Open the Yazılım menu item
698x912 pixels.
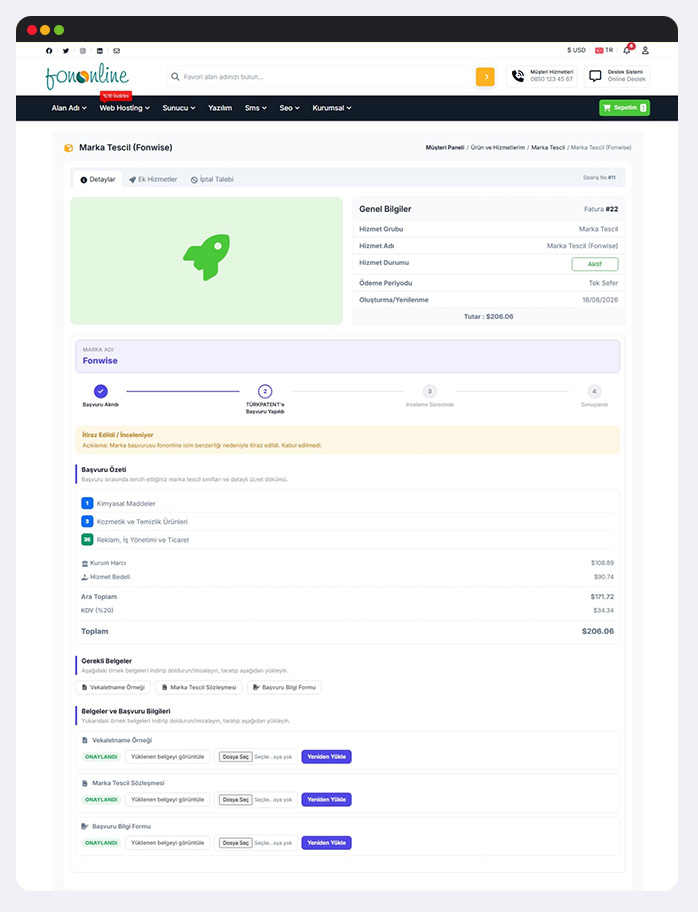(220, 108)
